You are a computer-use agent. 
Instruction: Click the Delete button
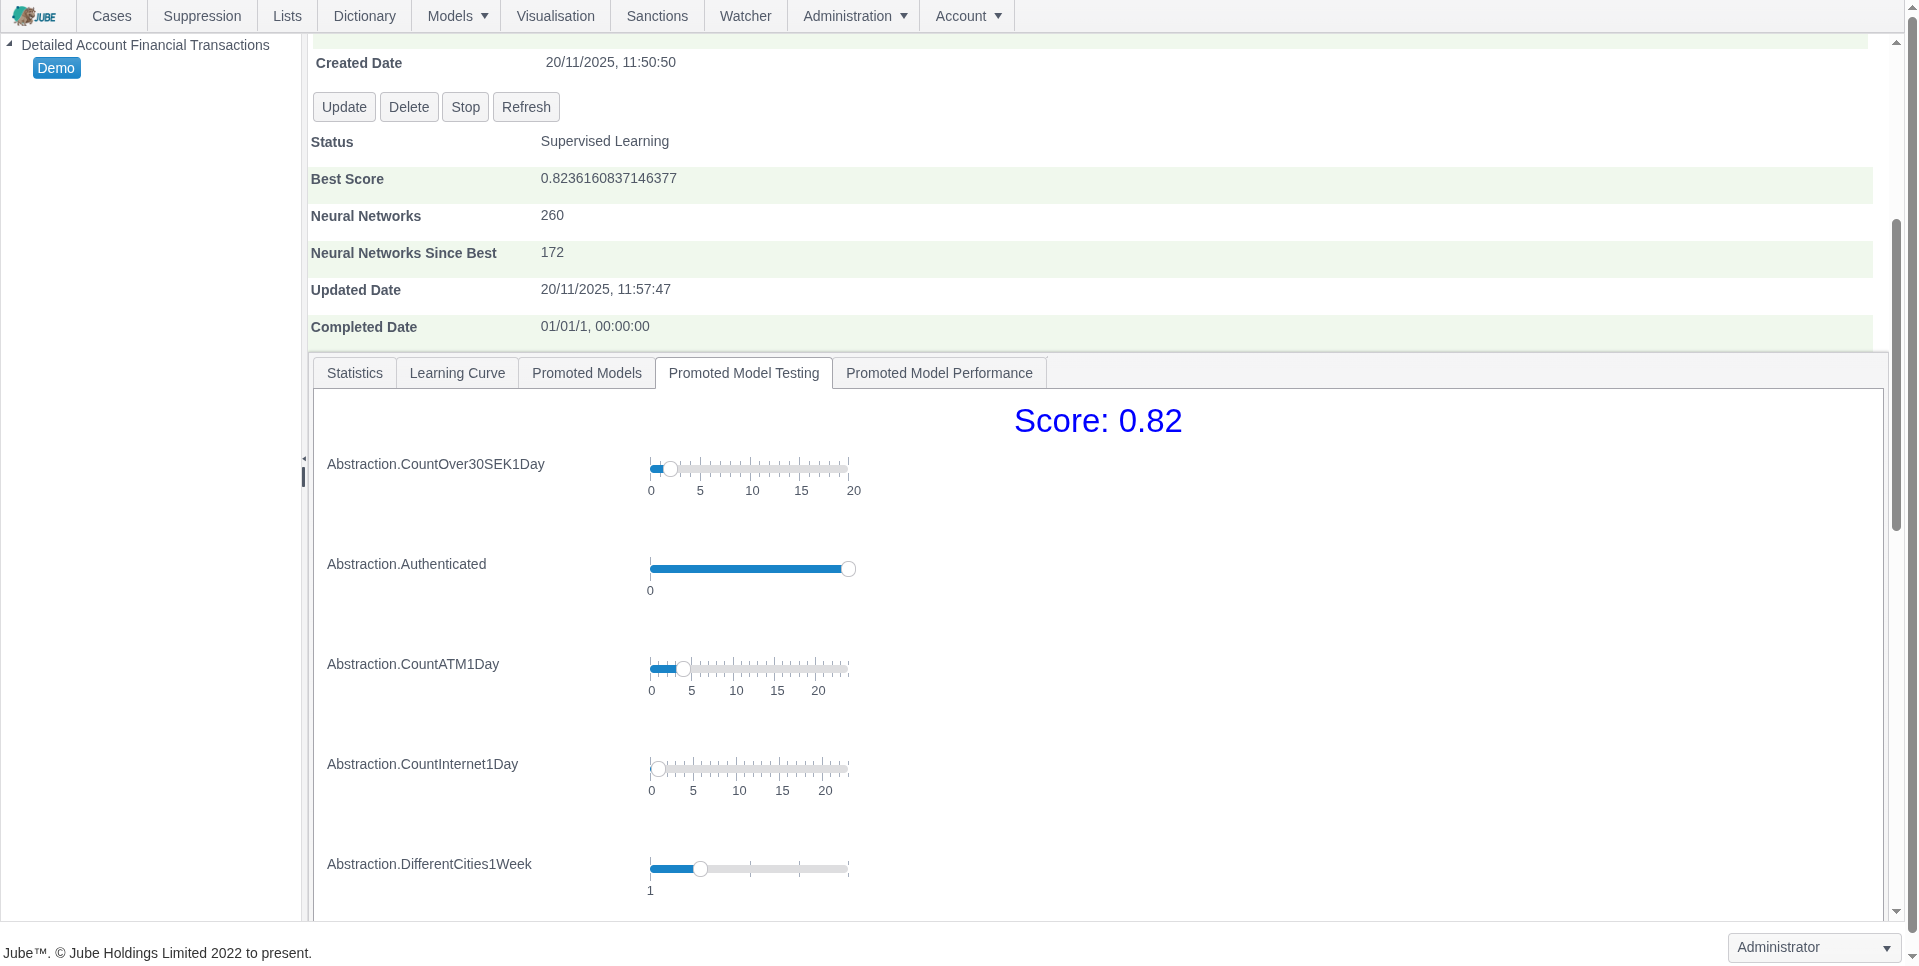coord(409,106)
